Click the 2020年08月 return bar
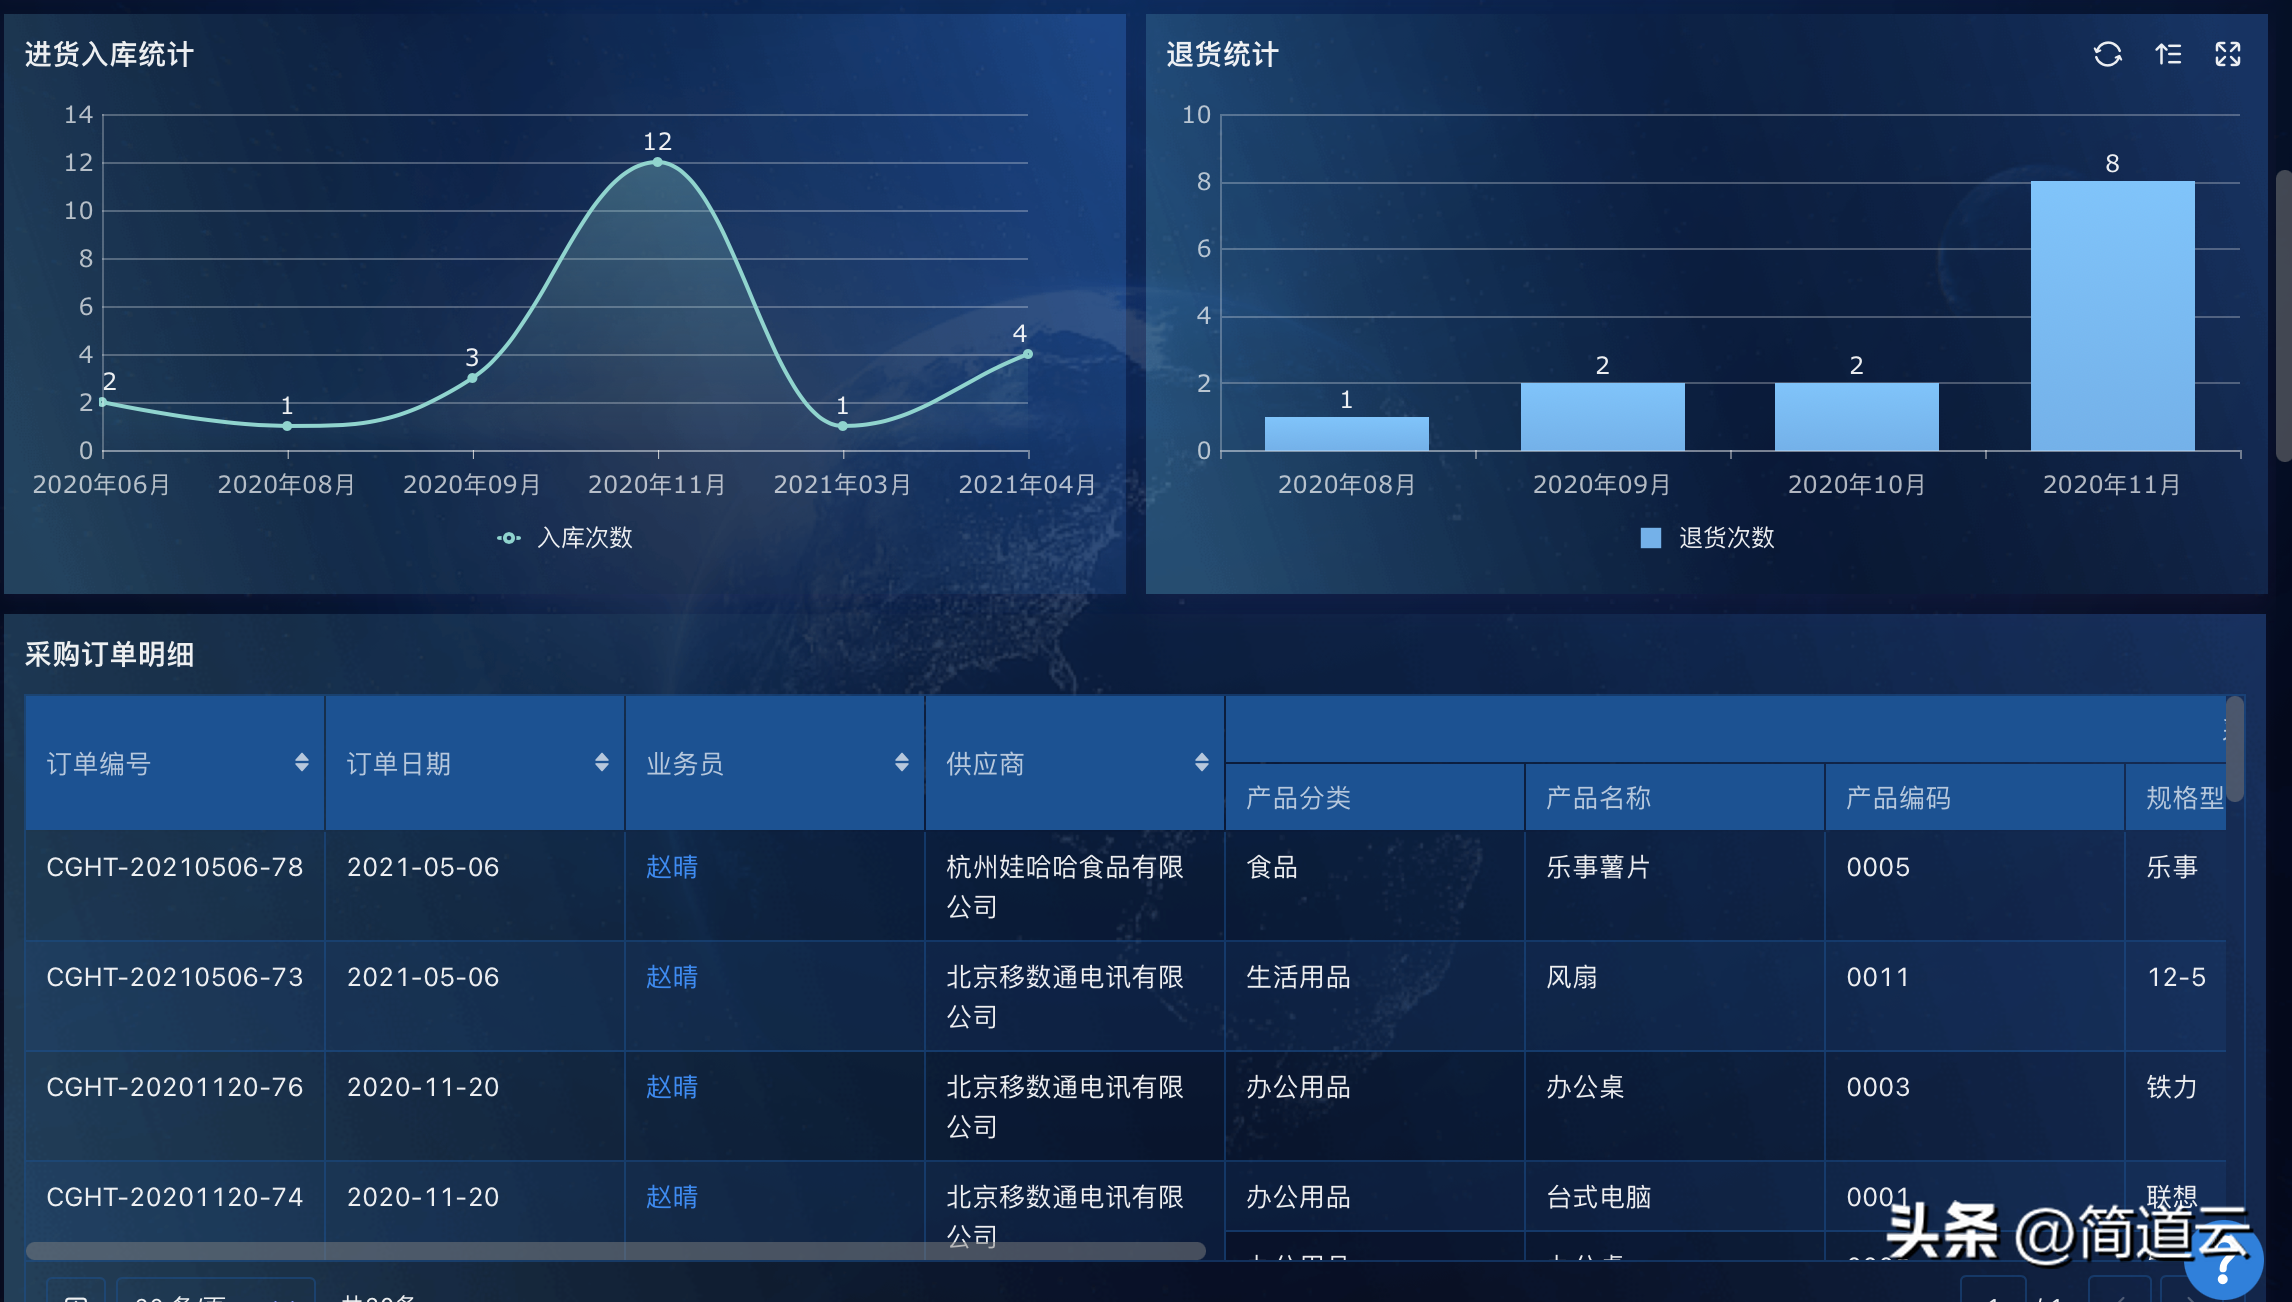The image size is (2292, 1302). (1346, 434)
